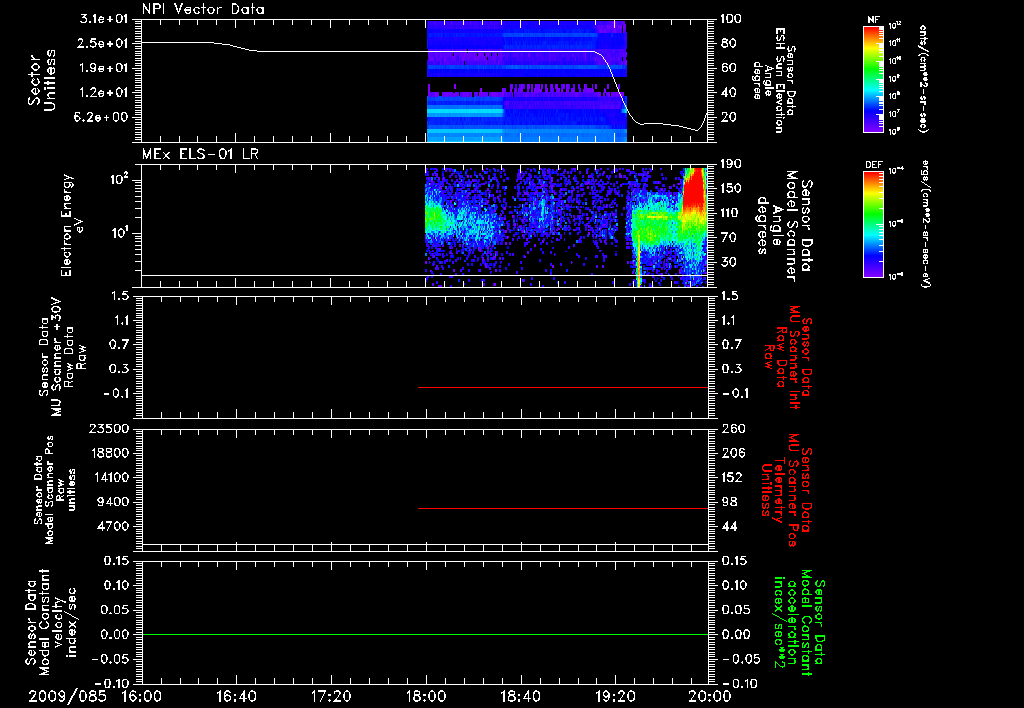Click the 'MU Scanner +30V Raw Data' axis title
This screenshot has width=1024, height=708.
click(63, 357)
